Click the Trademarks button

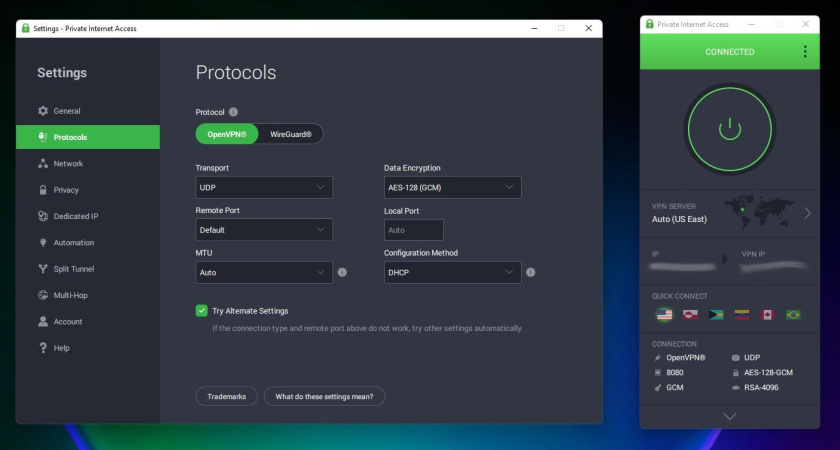click(226, 397)
